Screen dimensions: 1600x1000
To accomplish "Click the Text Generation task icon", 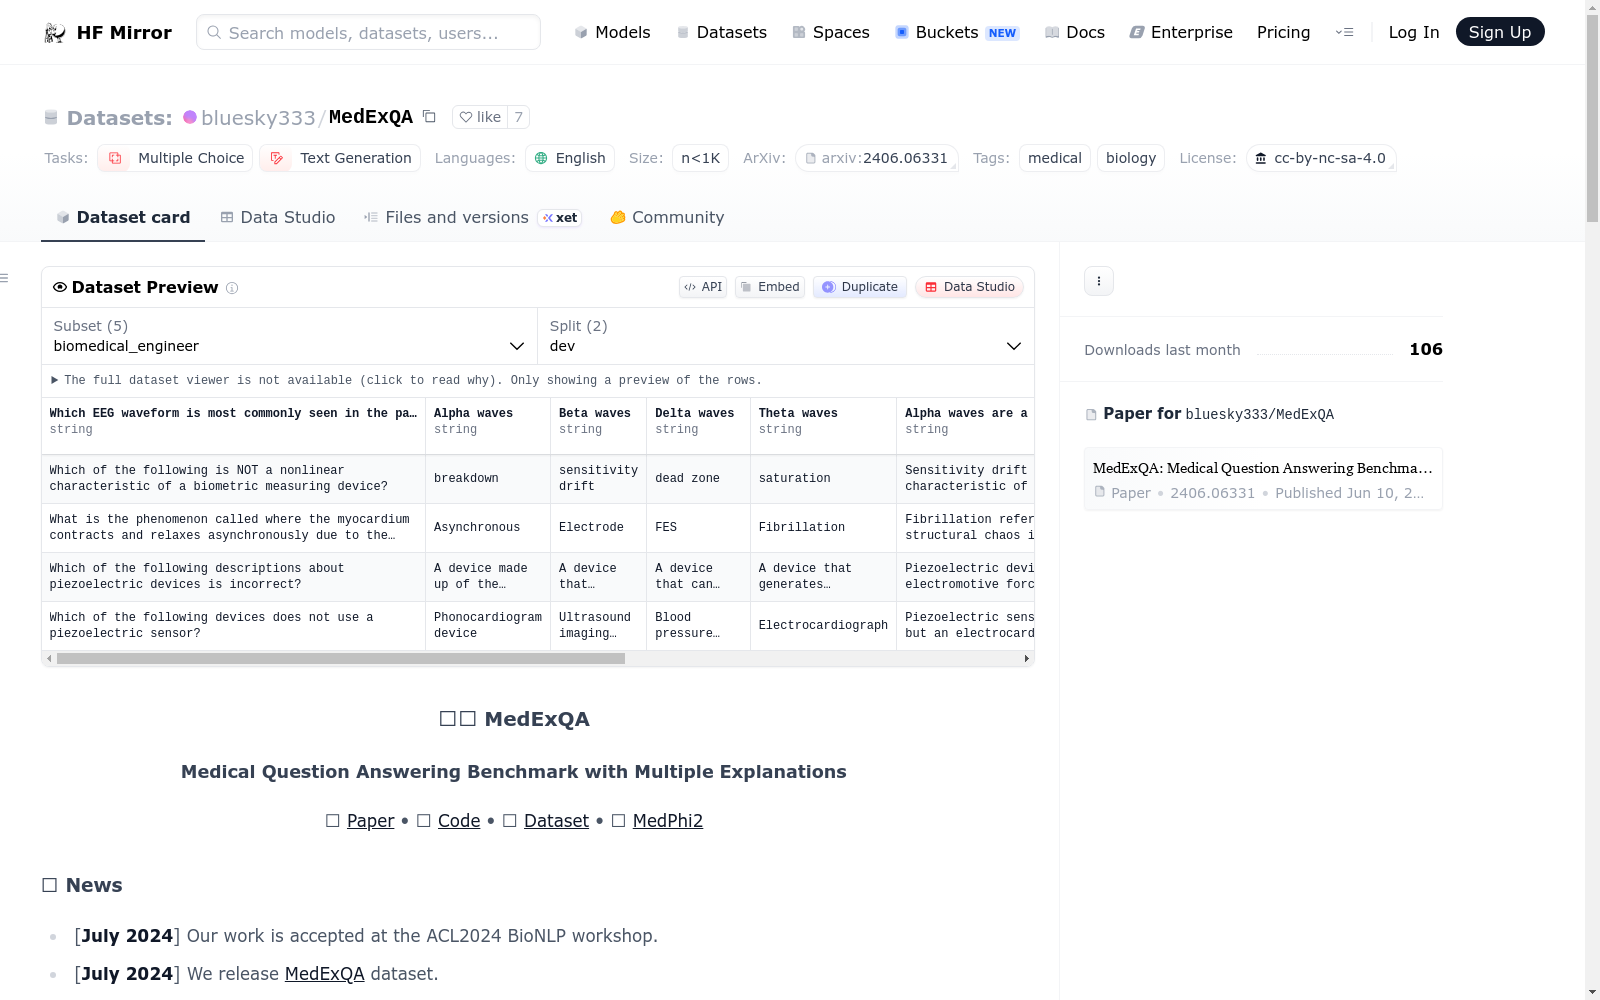I will (x=277, y=158).
